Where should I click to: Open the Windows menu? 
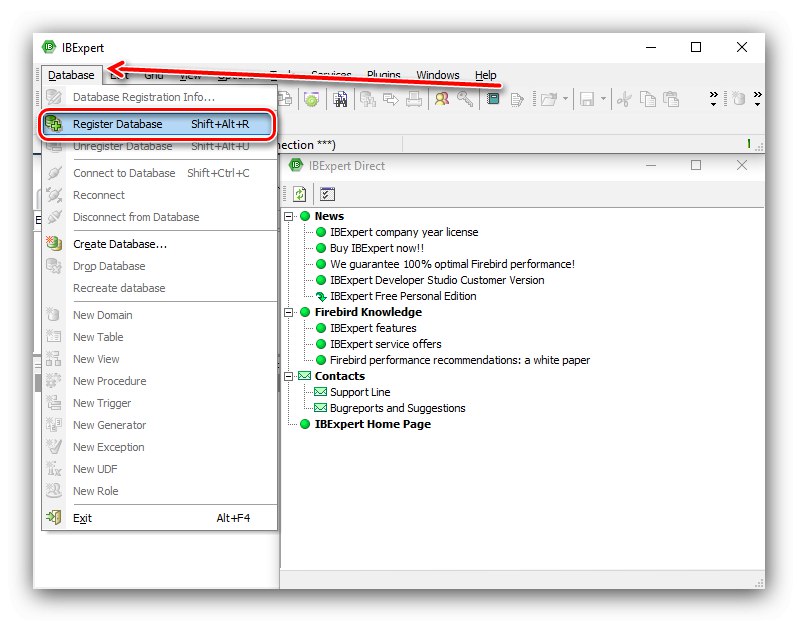[x=438, y=75]
